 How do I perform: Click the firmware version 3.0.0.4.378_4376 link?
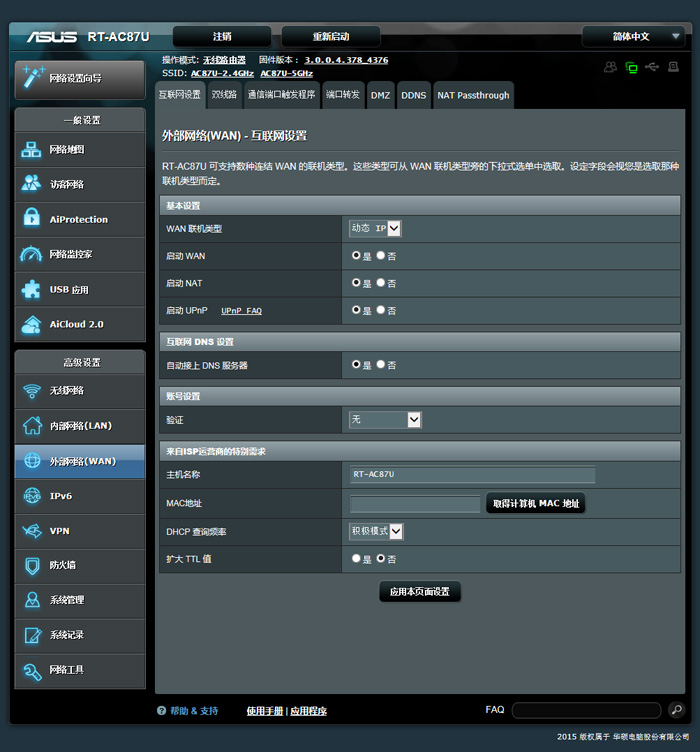click(x=346, y=60)
